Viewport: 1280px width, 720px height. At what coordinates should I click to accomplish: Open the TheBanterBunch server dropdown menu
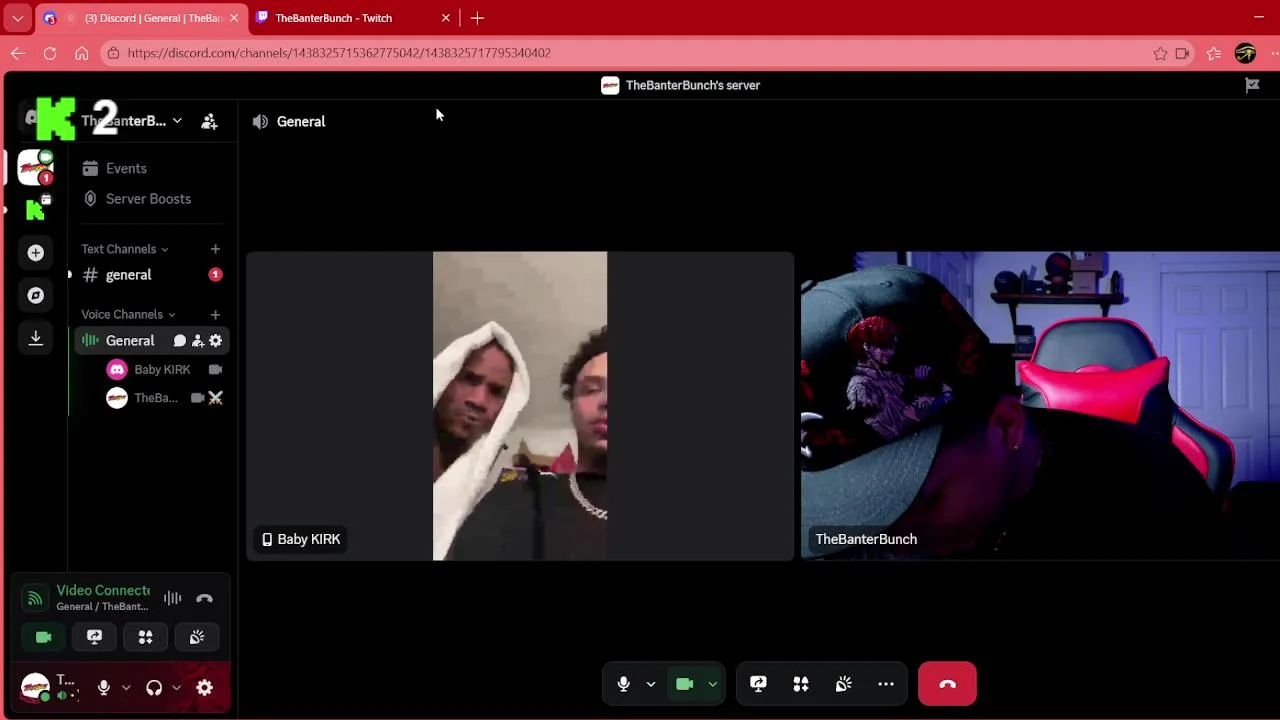[x=130, y=121]
